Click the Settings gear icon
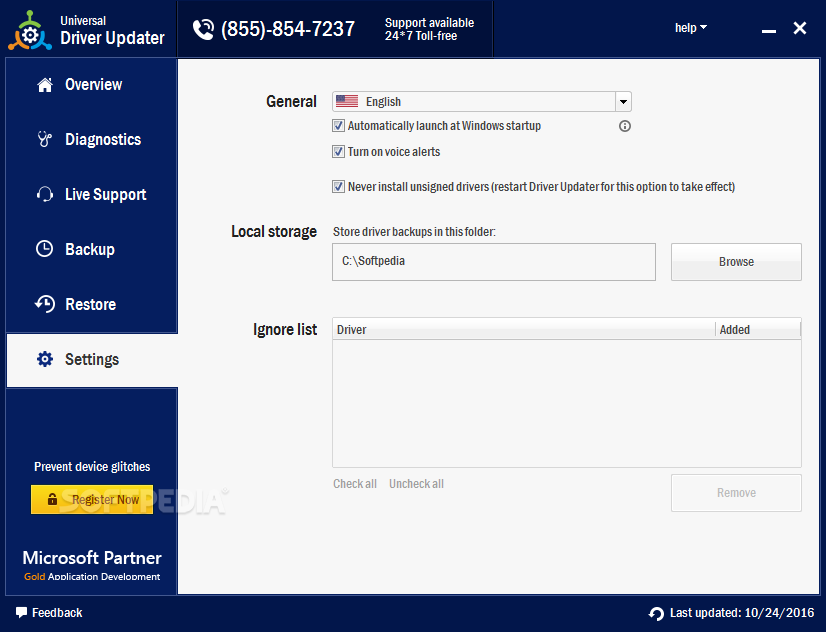The height and width of the screenshot is (632, 826). pos(45,359)
